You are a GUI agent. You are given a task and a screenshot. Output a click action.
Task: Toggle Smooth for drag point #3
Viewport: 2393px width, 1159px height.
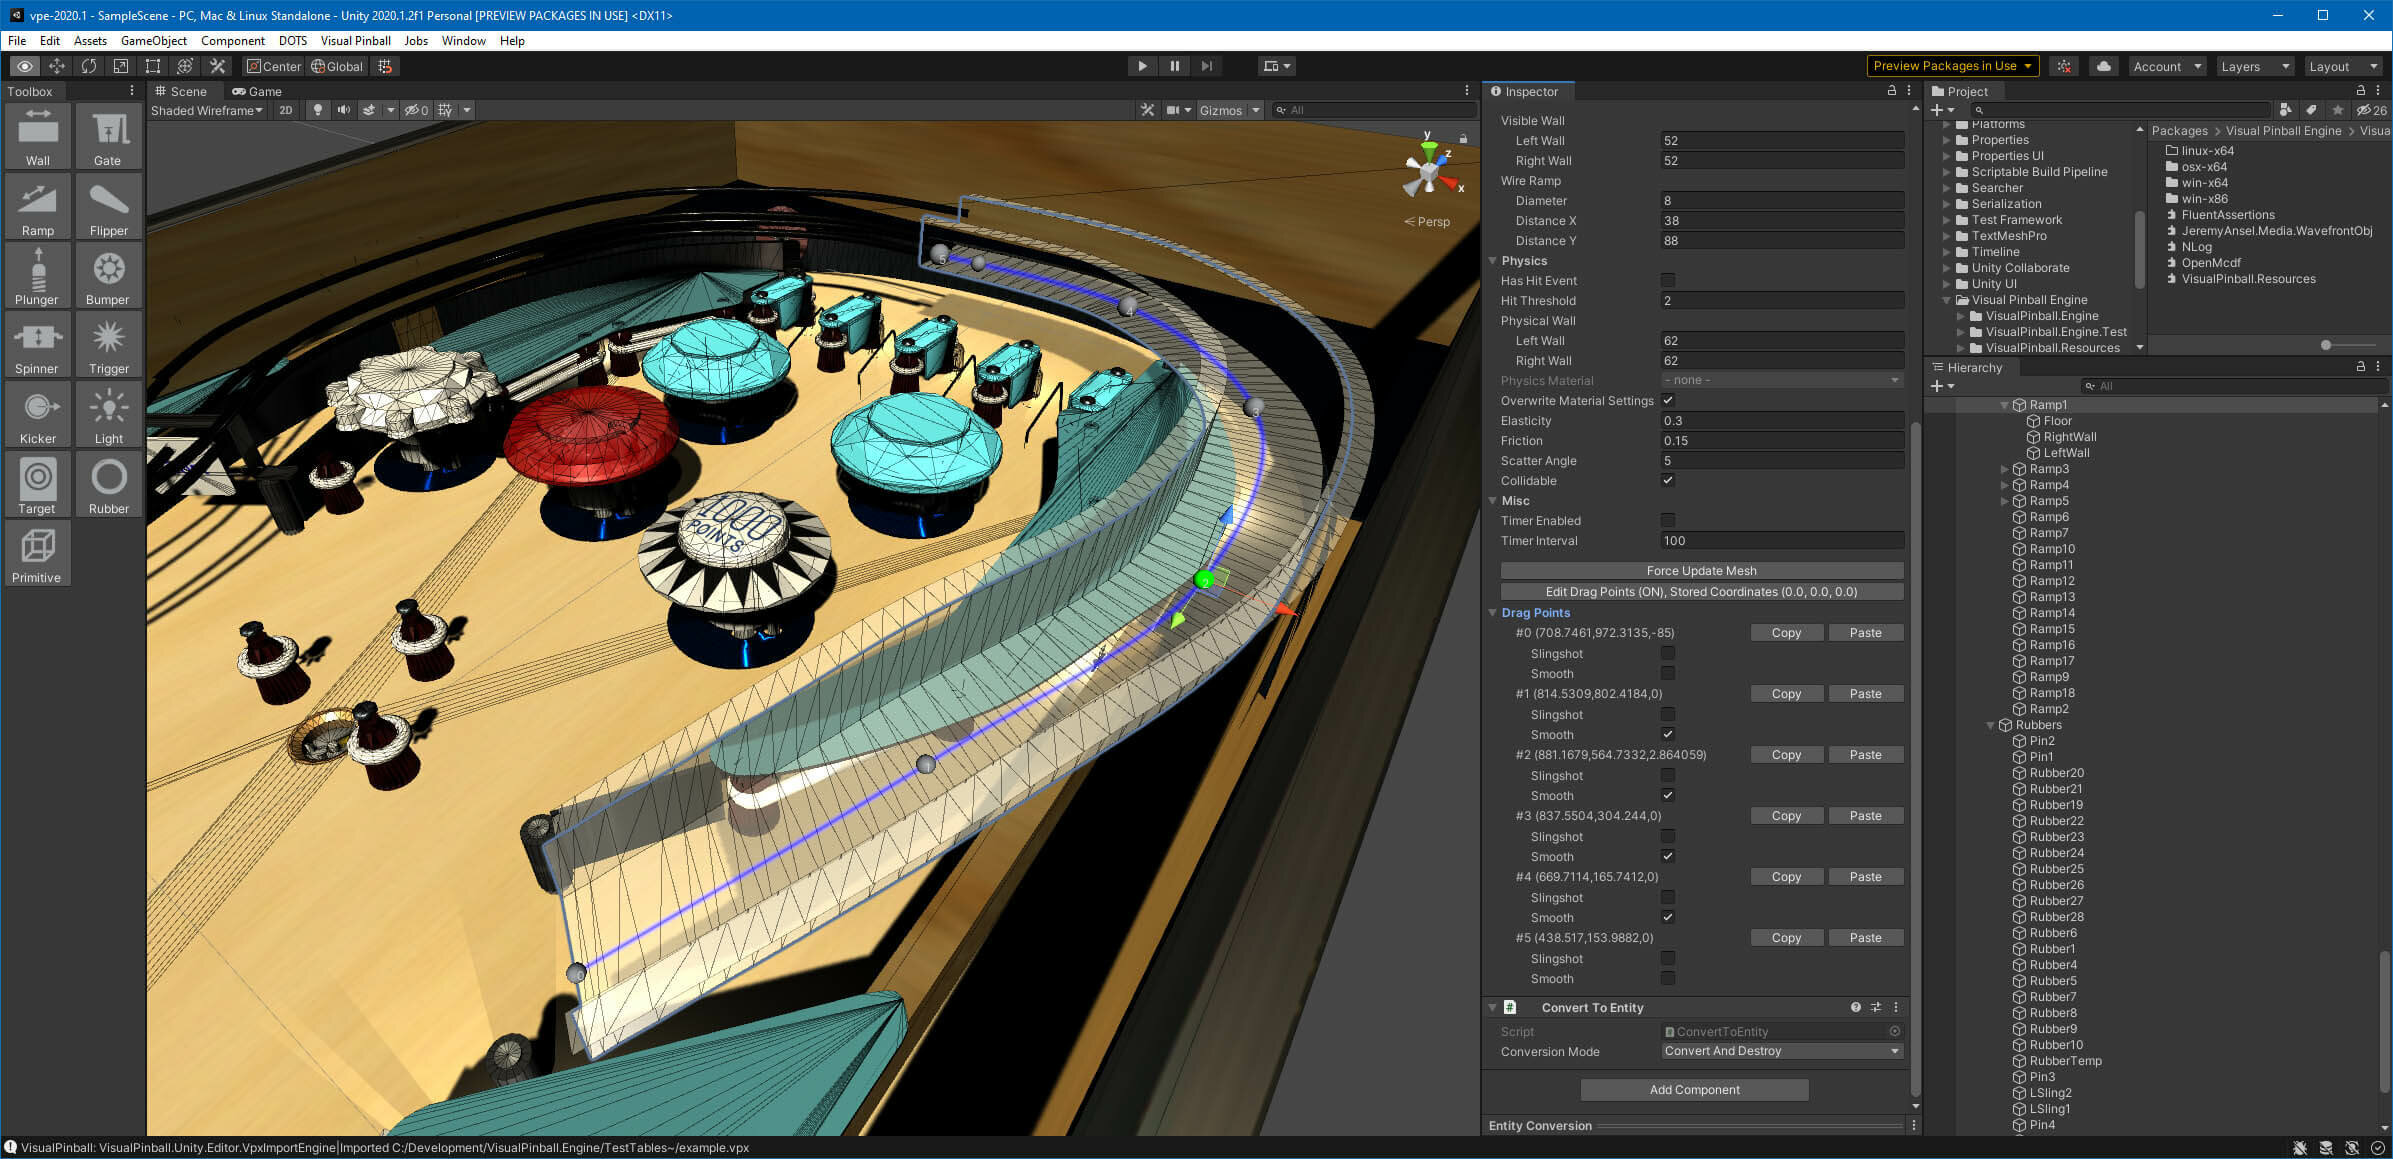[1668, 857]
